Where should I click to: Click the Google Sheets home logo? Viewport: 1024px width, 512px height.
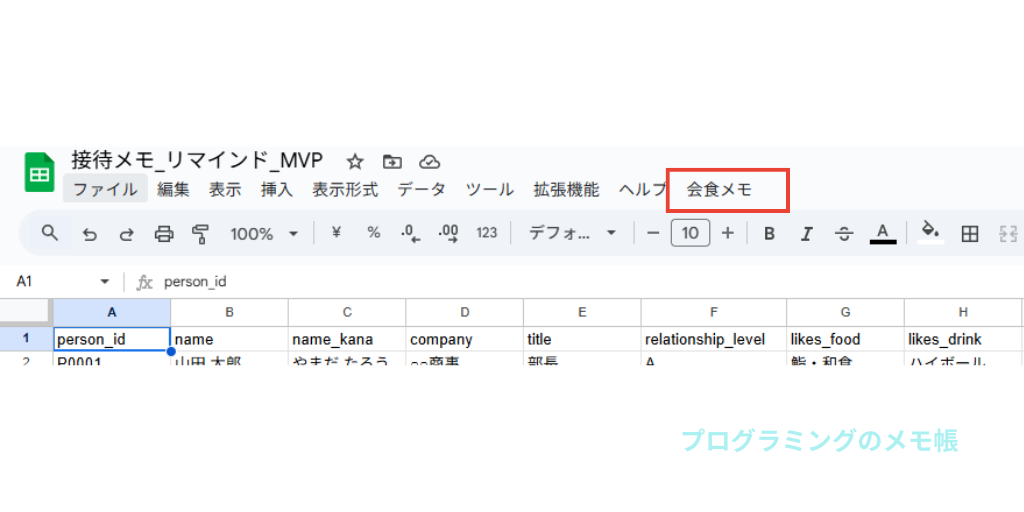click(x=40, y=173)
